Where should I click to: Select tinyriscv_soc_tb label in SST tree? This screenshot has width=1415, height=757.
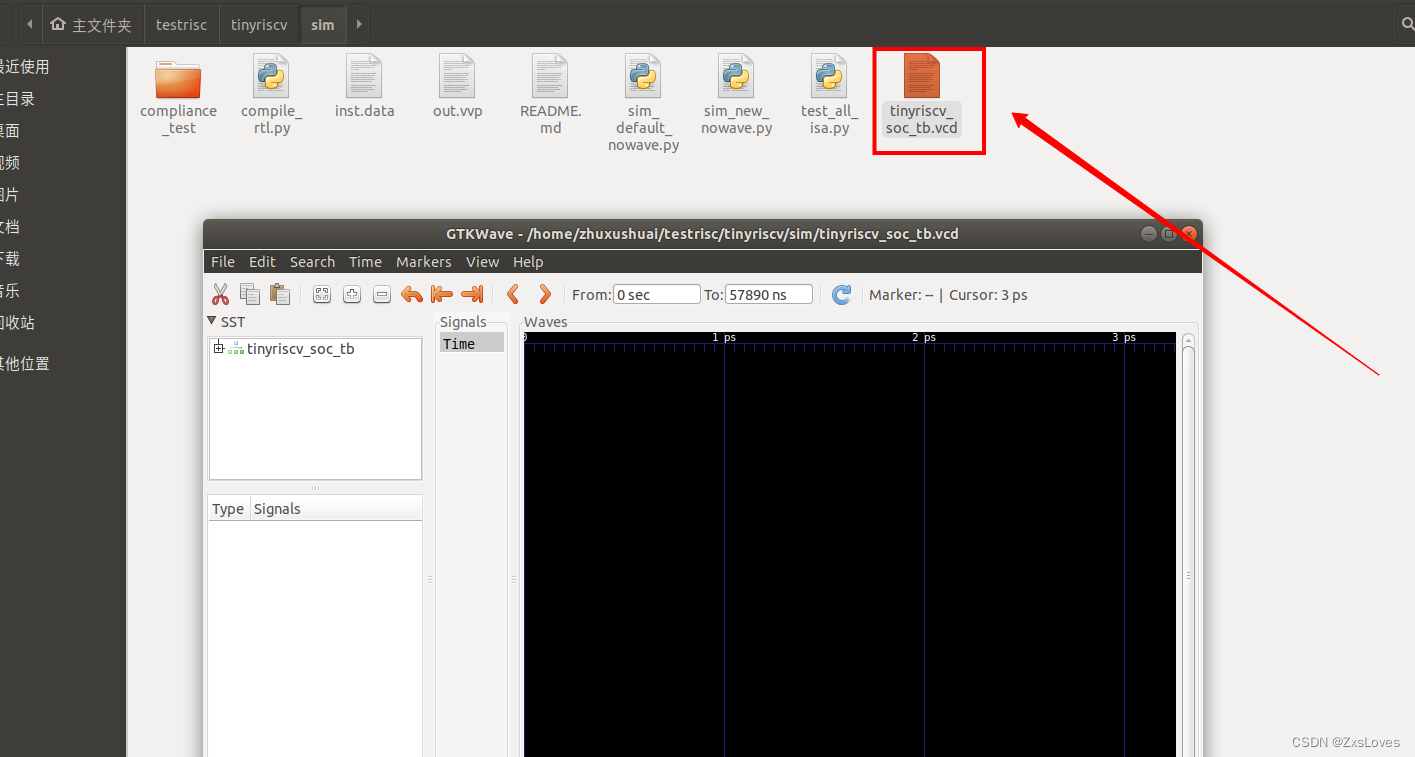pyautogui.click(x=300, y=349)
